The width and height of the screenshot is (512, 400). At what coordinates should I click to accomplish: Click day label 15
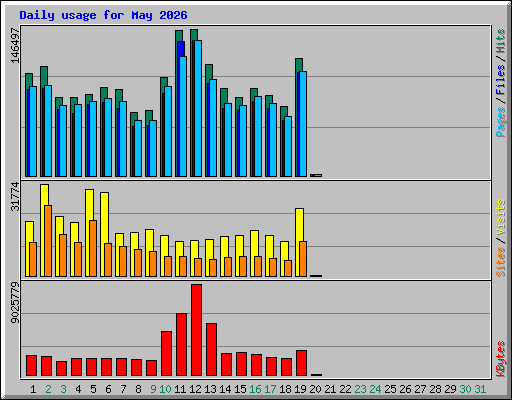pos(240,389)
